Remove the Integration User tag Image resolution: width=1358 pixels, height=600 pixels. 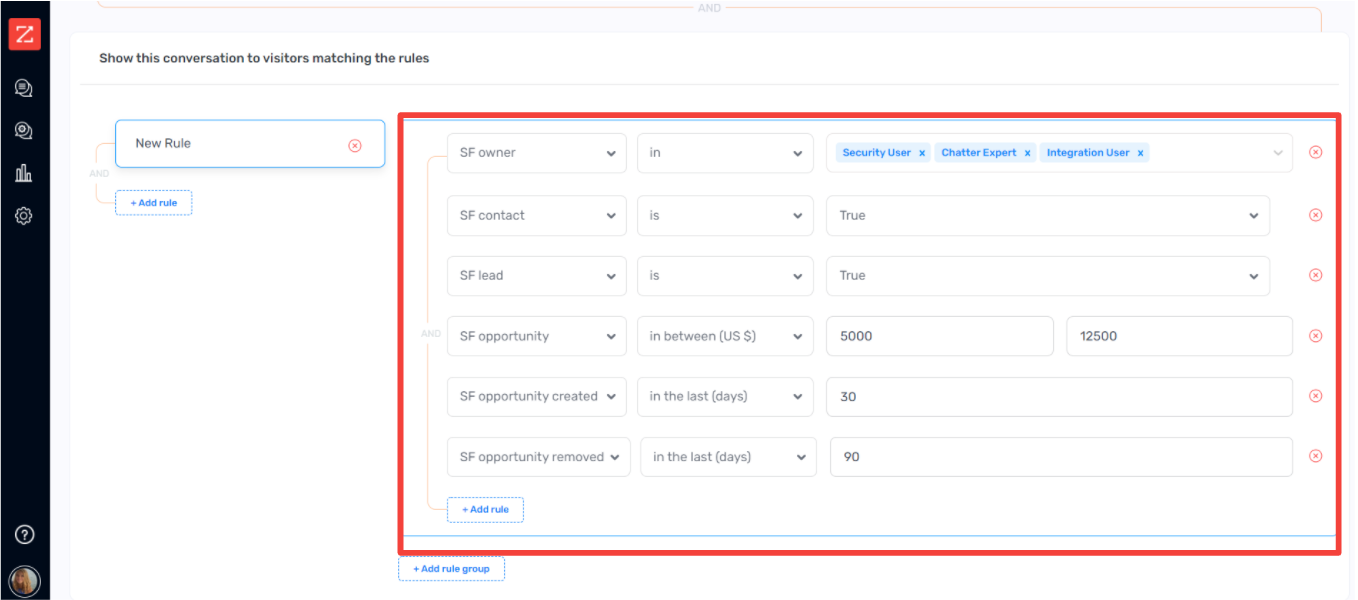click(1140, 152)
